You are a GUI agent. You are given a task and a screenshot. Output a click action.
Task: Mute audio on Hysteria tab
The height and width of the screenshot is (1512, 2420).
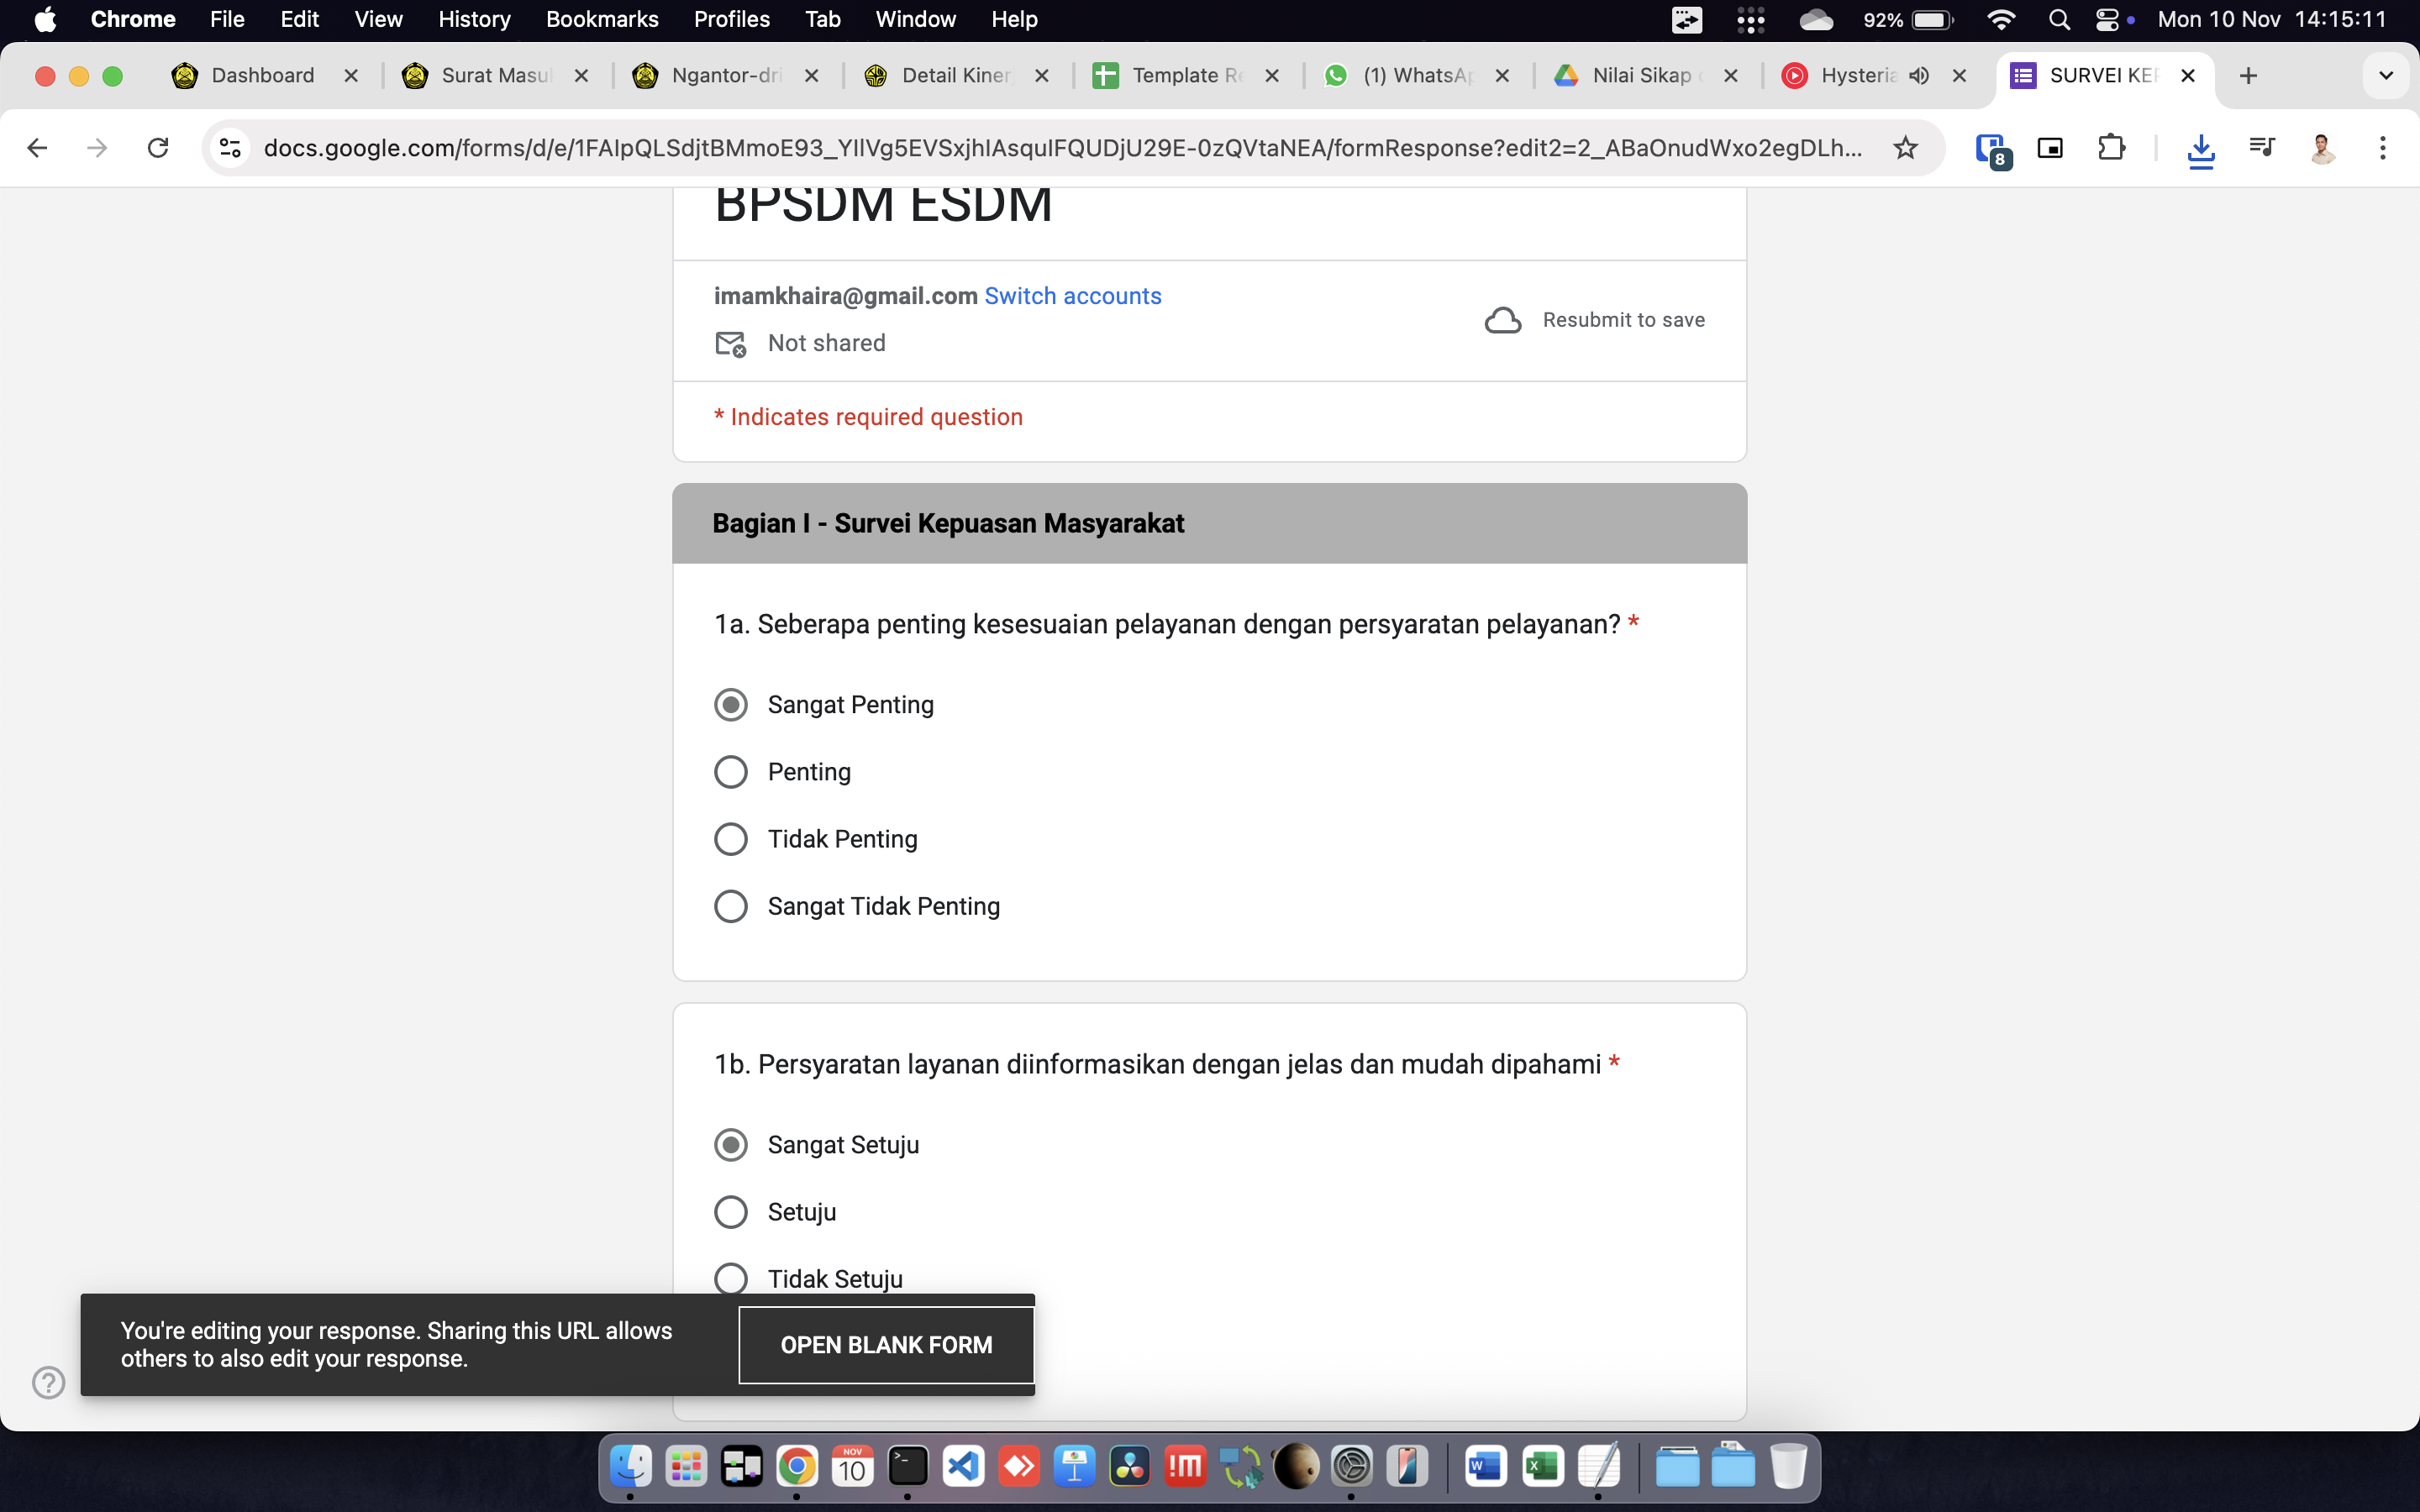point(1918,76)
